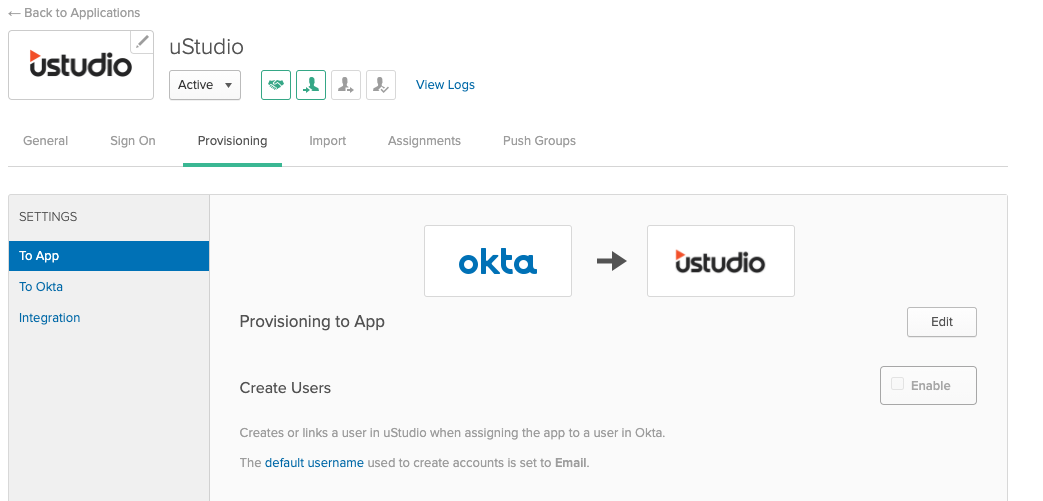Click the okta logo tile
Viewport: 1043px width, 501px height.
[498, 261]
